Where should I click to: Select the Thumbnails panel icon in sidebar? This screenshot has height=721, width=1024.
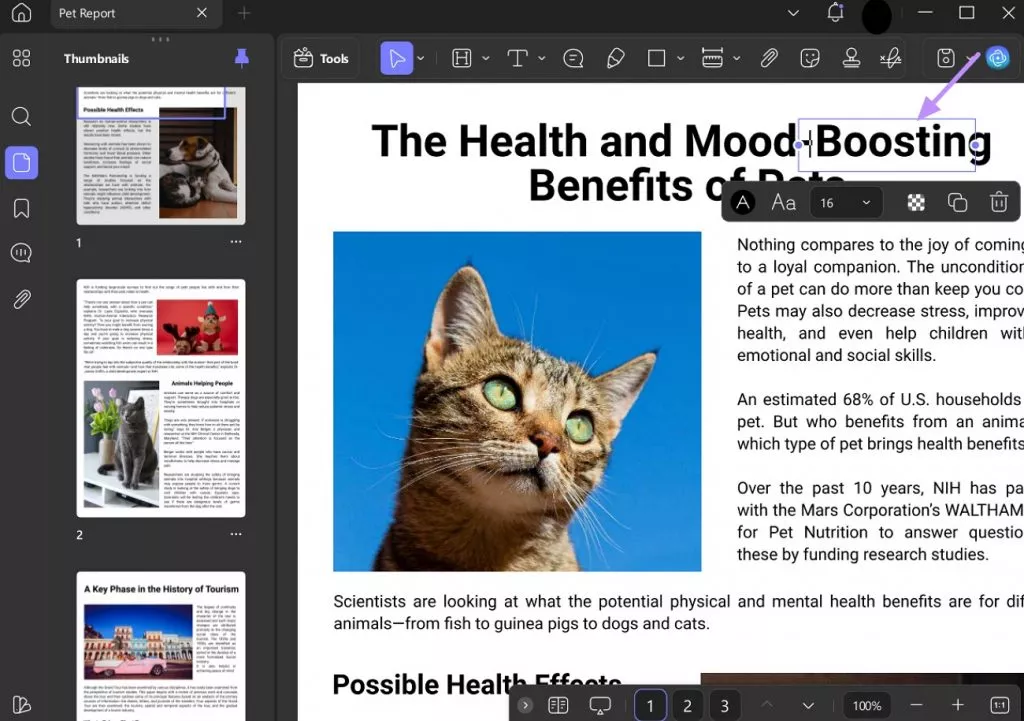(22, 163)
